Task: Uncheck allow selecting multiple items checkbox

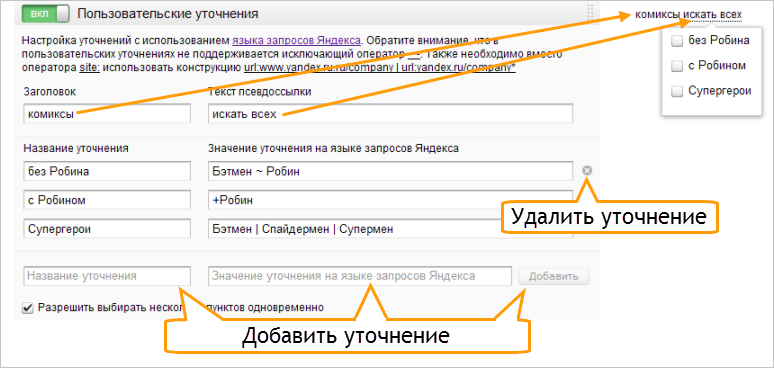Action: 28,308
